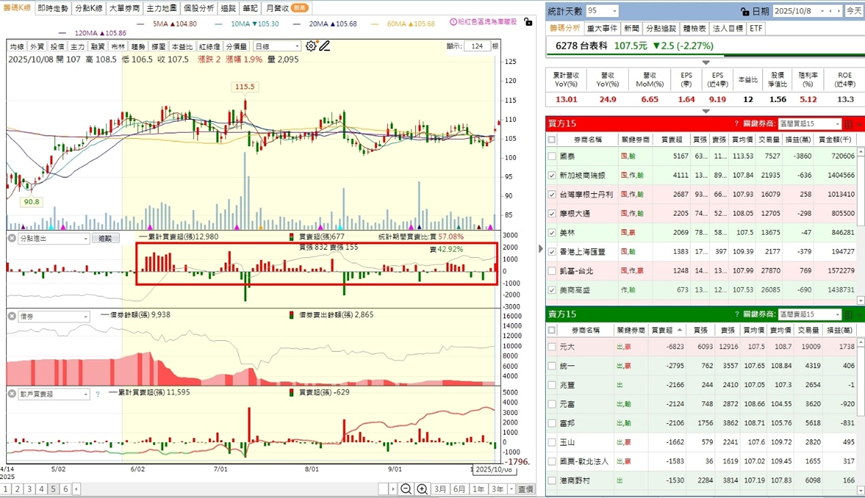This screenshot has width=865, height=498.
Task: Open the ETF tab
Action: point(756,28)
